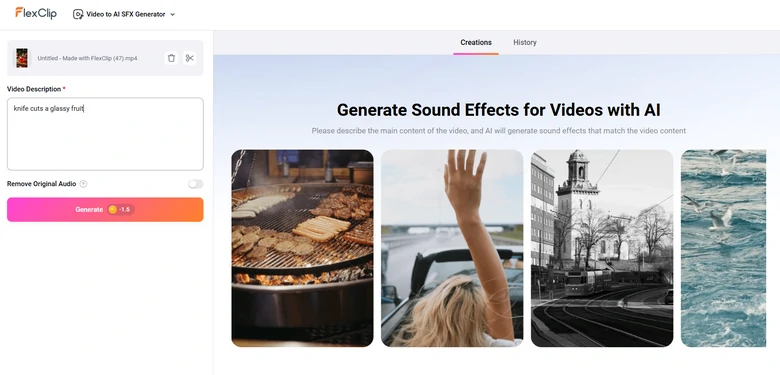The image size is (780, 375).
Task: Open the black-and-white tram street sample
Action: (x=602, y=248)
